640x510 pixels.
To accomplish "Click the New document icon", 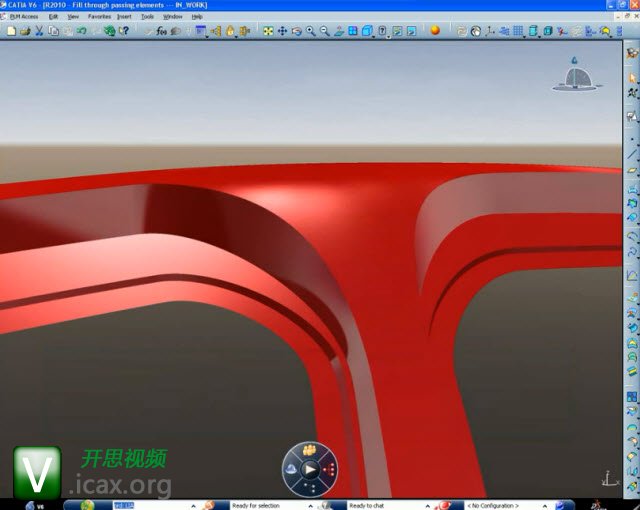I will 10,31.
